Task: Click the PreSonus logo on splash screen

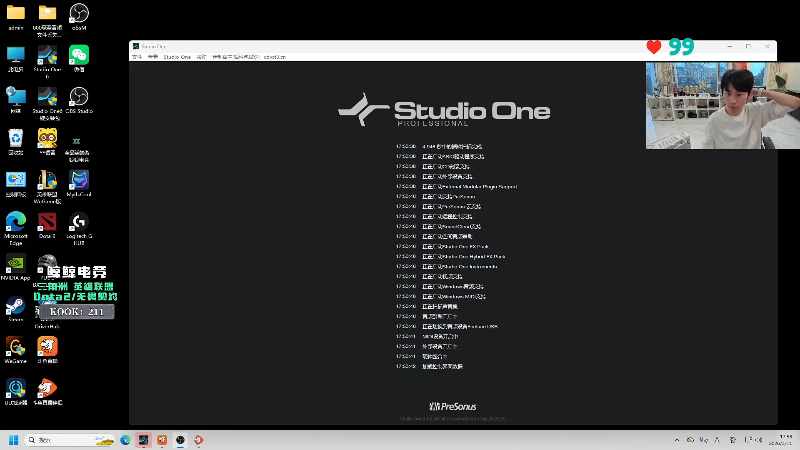Action: pos(453,406)
